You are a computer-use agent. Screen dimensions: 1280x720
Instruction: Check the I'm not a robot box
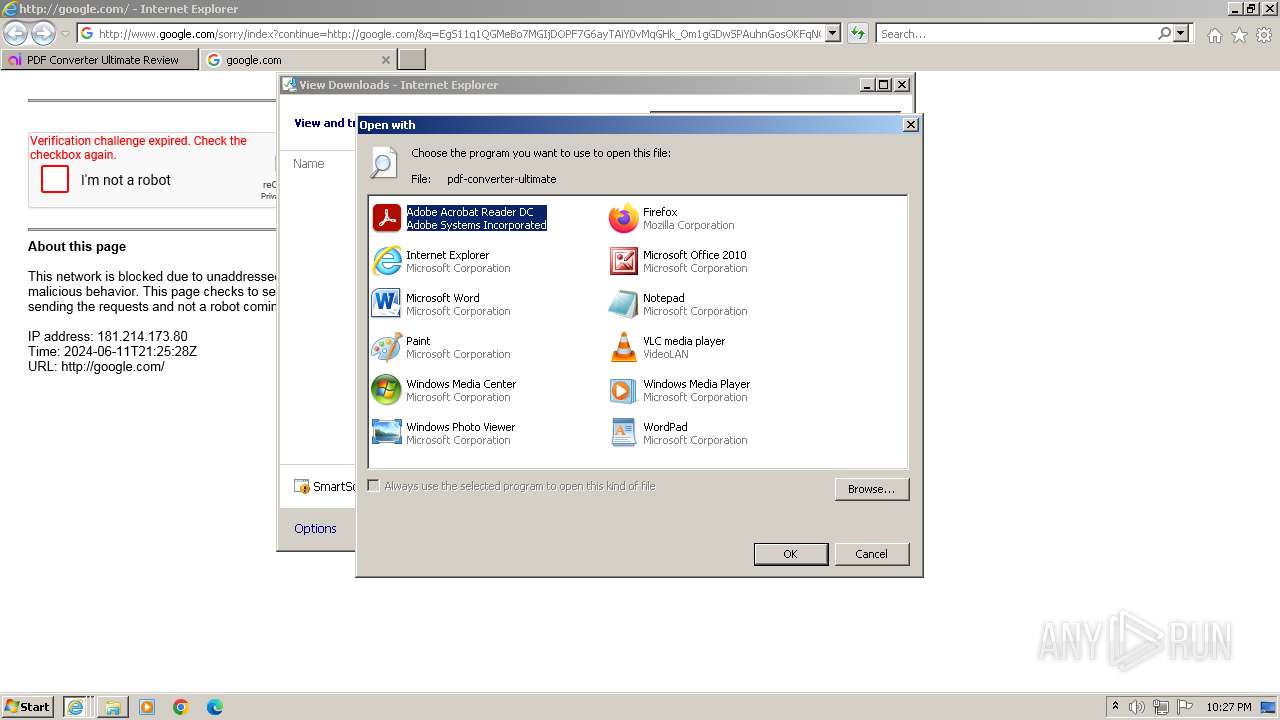(x=55, y=179)
